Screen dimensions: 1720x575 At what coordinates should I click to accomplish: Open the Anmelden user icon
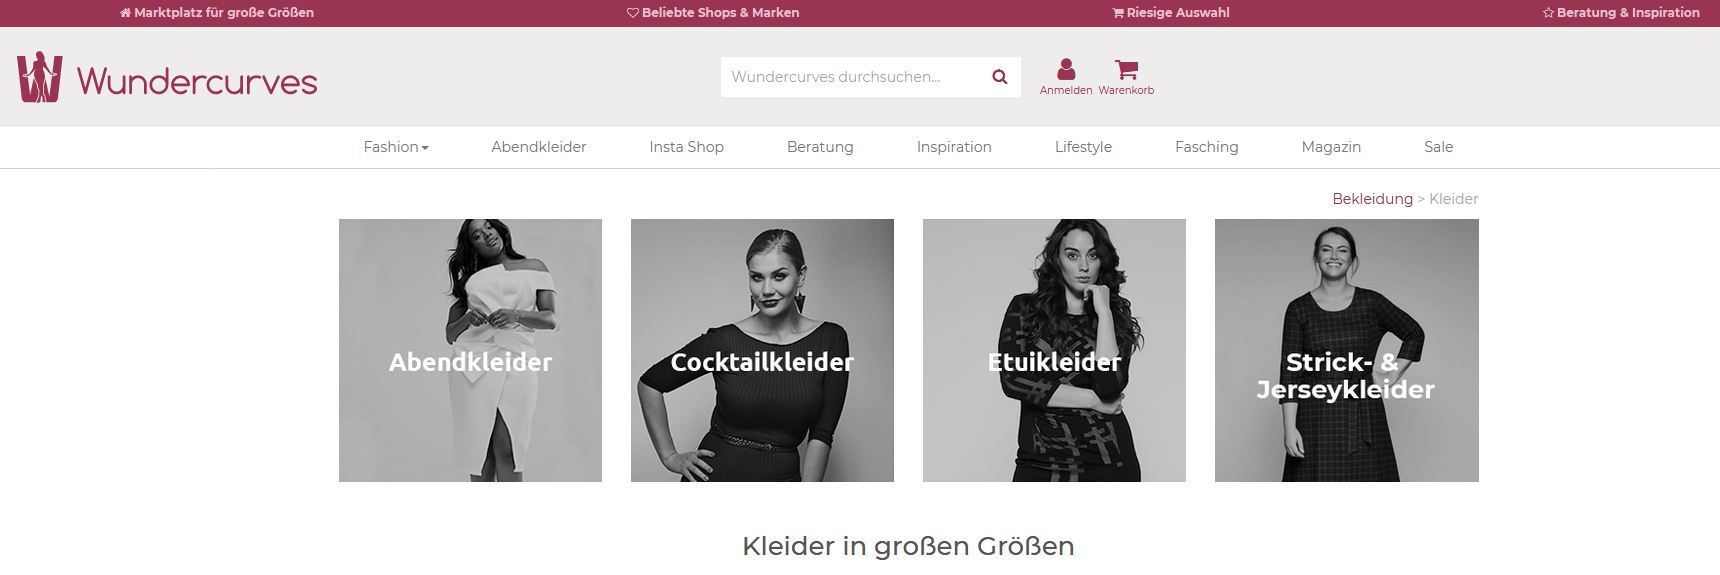coord(1066,70)
